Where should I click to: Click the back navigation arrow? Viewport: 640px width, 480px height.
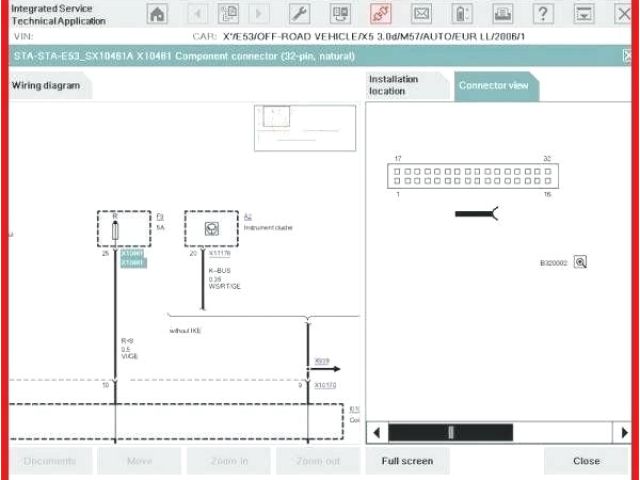click(x=197, y=14)
